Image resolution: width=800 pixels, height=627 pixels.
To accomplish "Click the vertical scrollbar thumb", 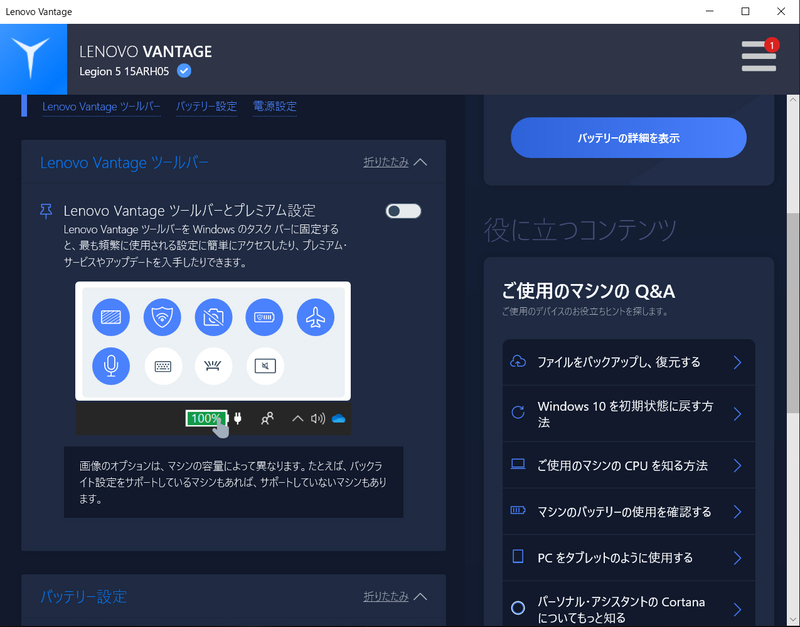I will [x=792, y=312].
